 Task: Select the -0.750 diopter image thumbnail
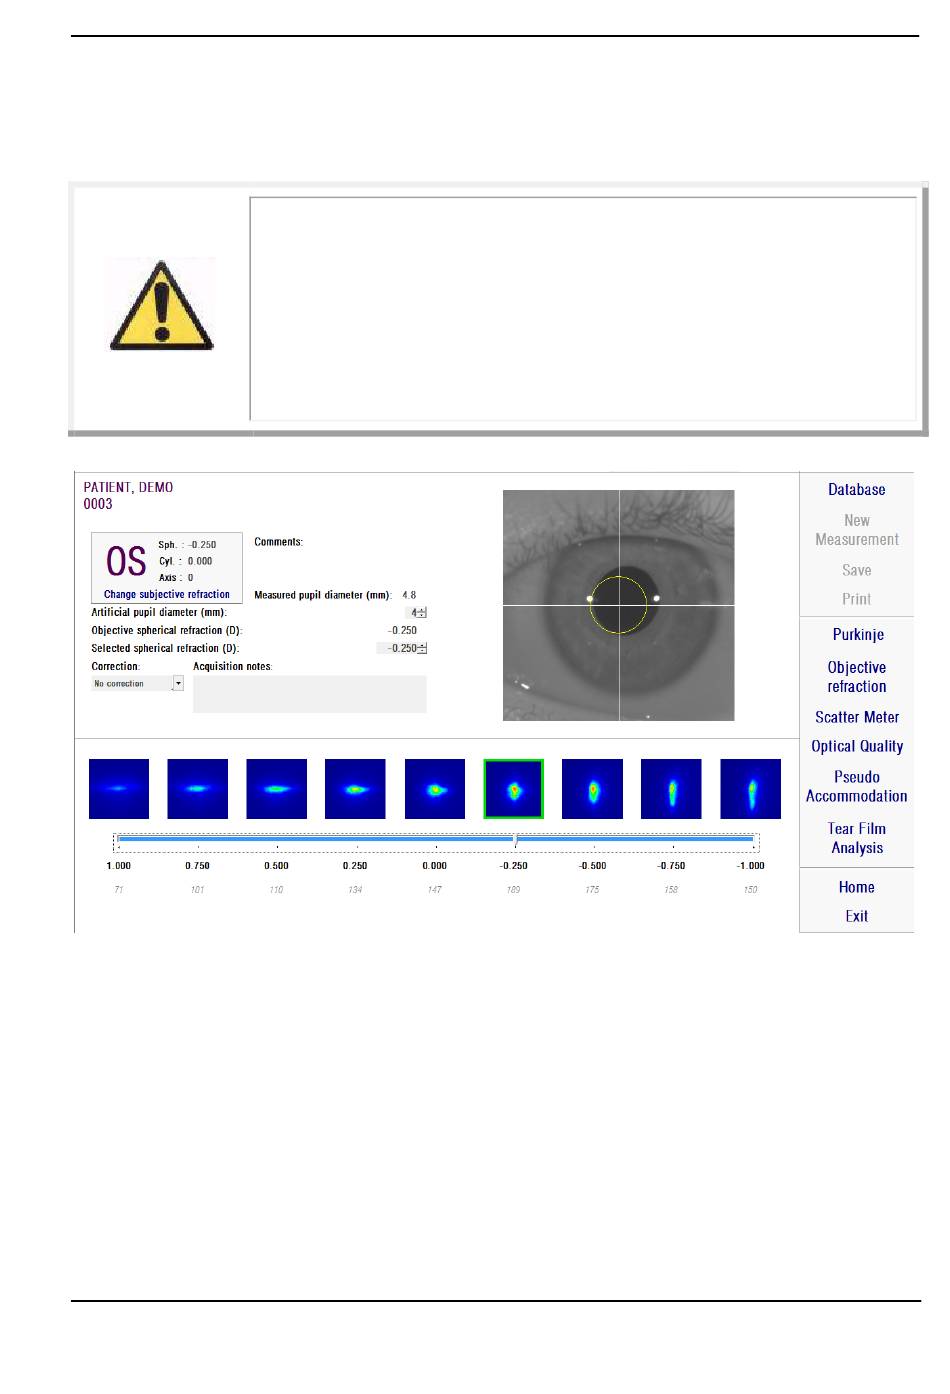(x=671, y=789)
